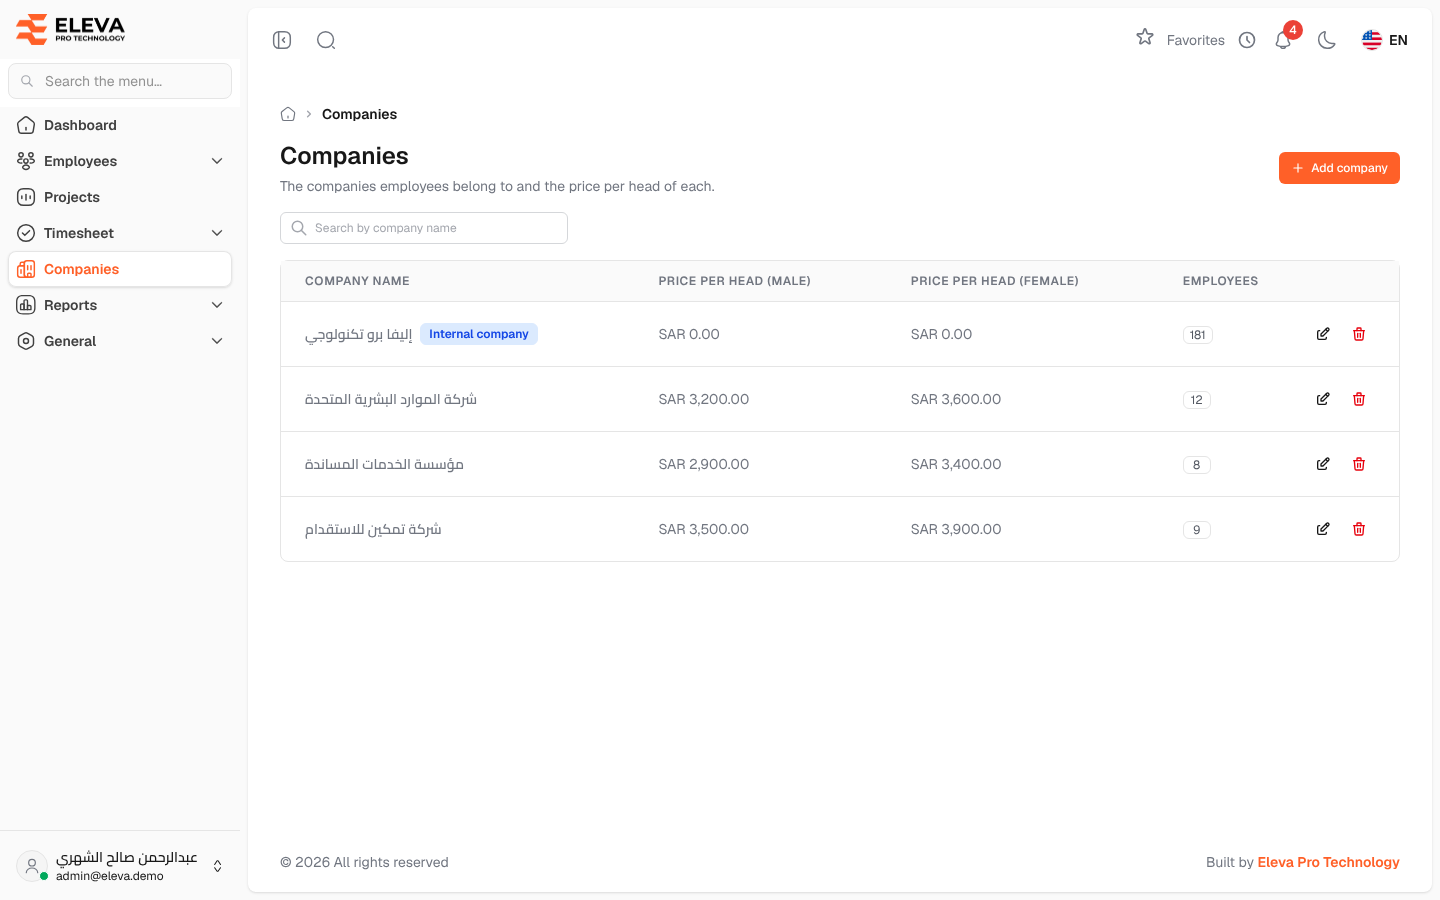Screen dimensions: 1440x900
Task: Expand the Timesheet menu chevron
Action: pos(217,233)
